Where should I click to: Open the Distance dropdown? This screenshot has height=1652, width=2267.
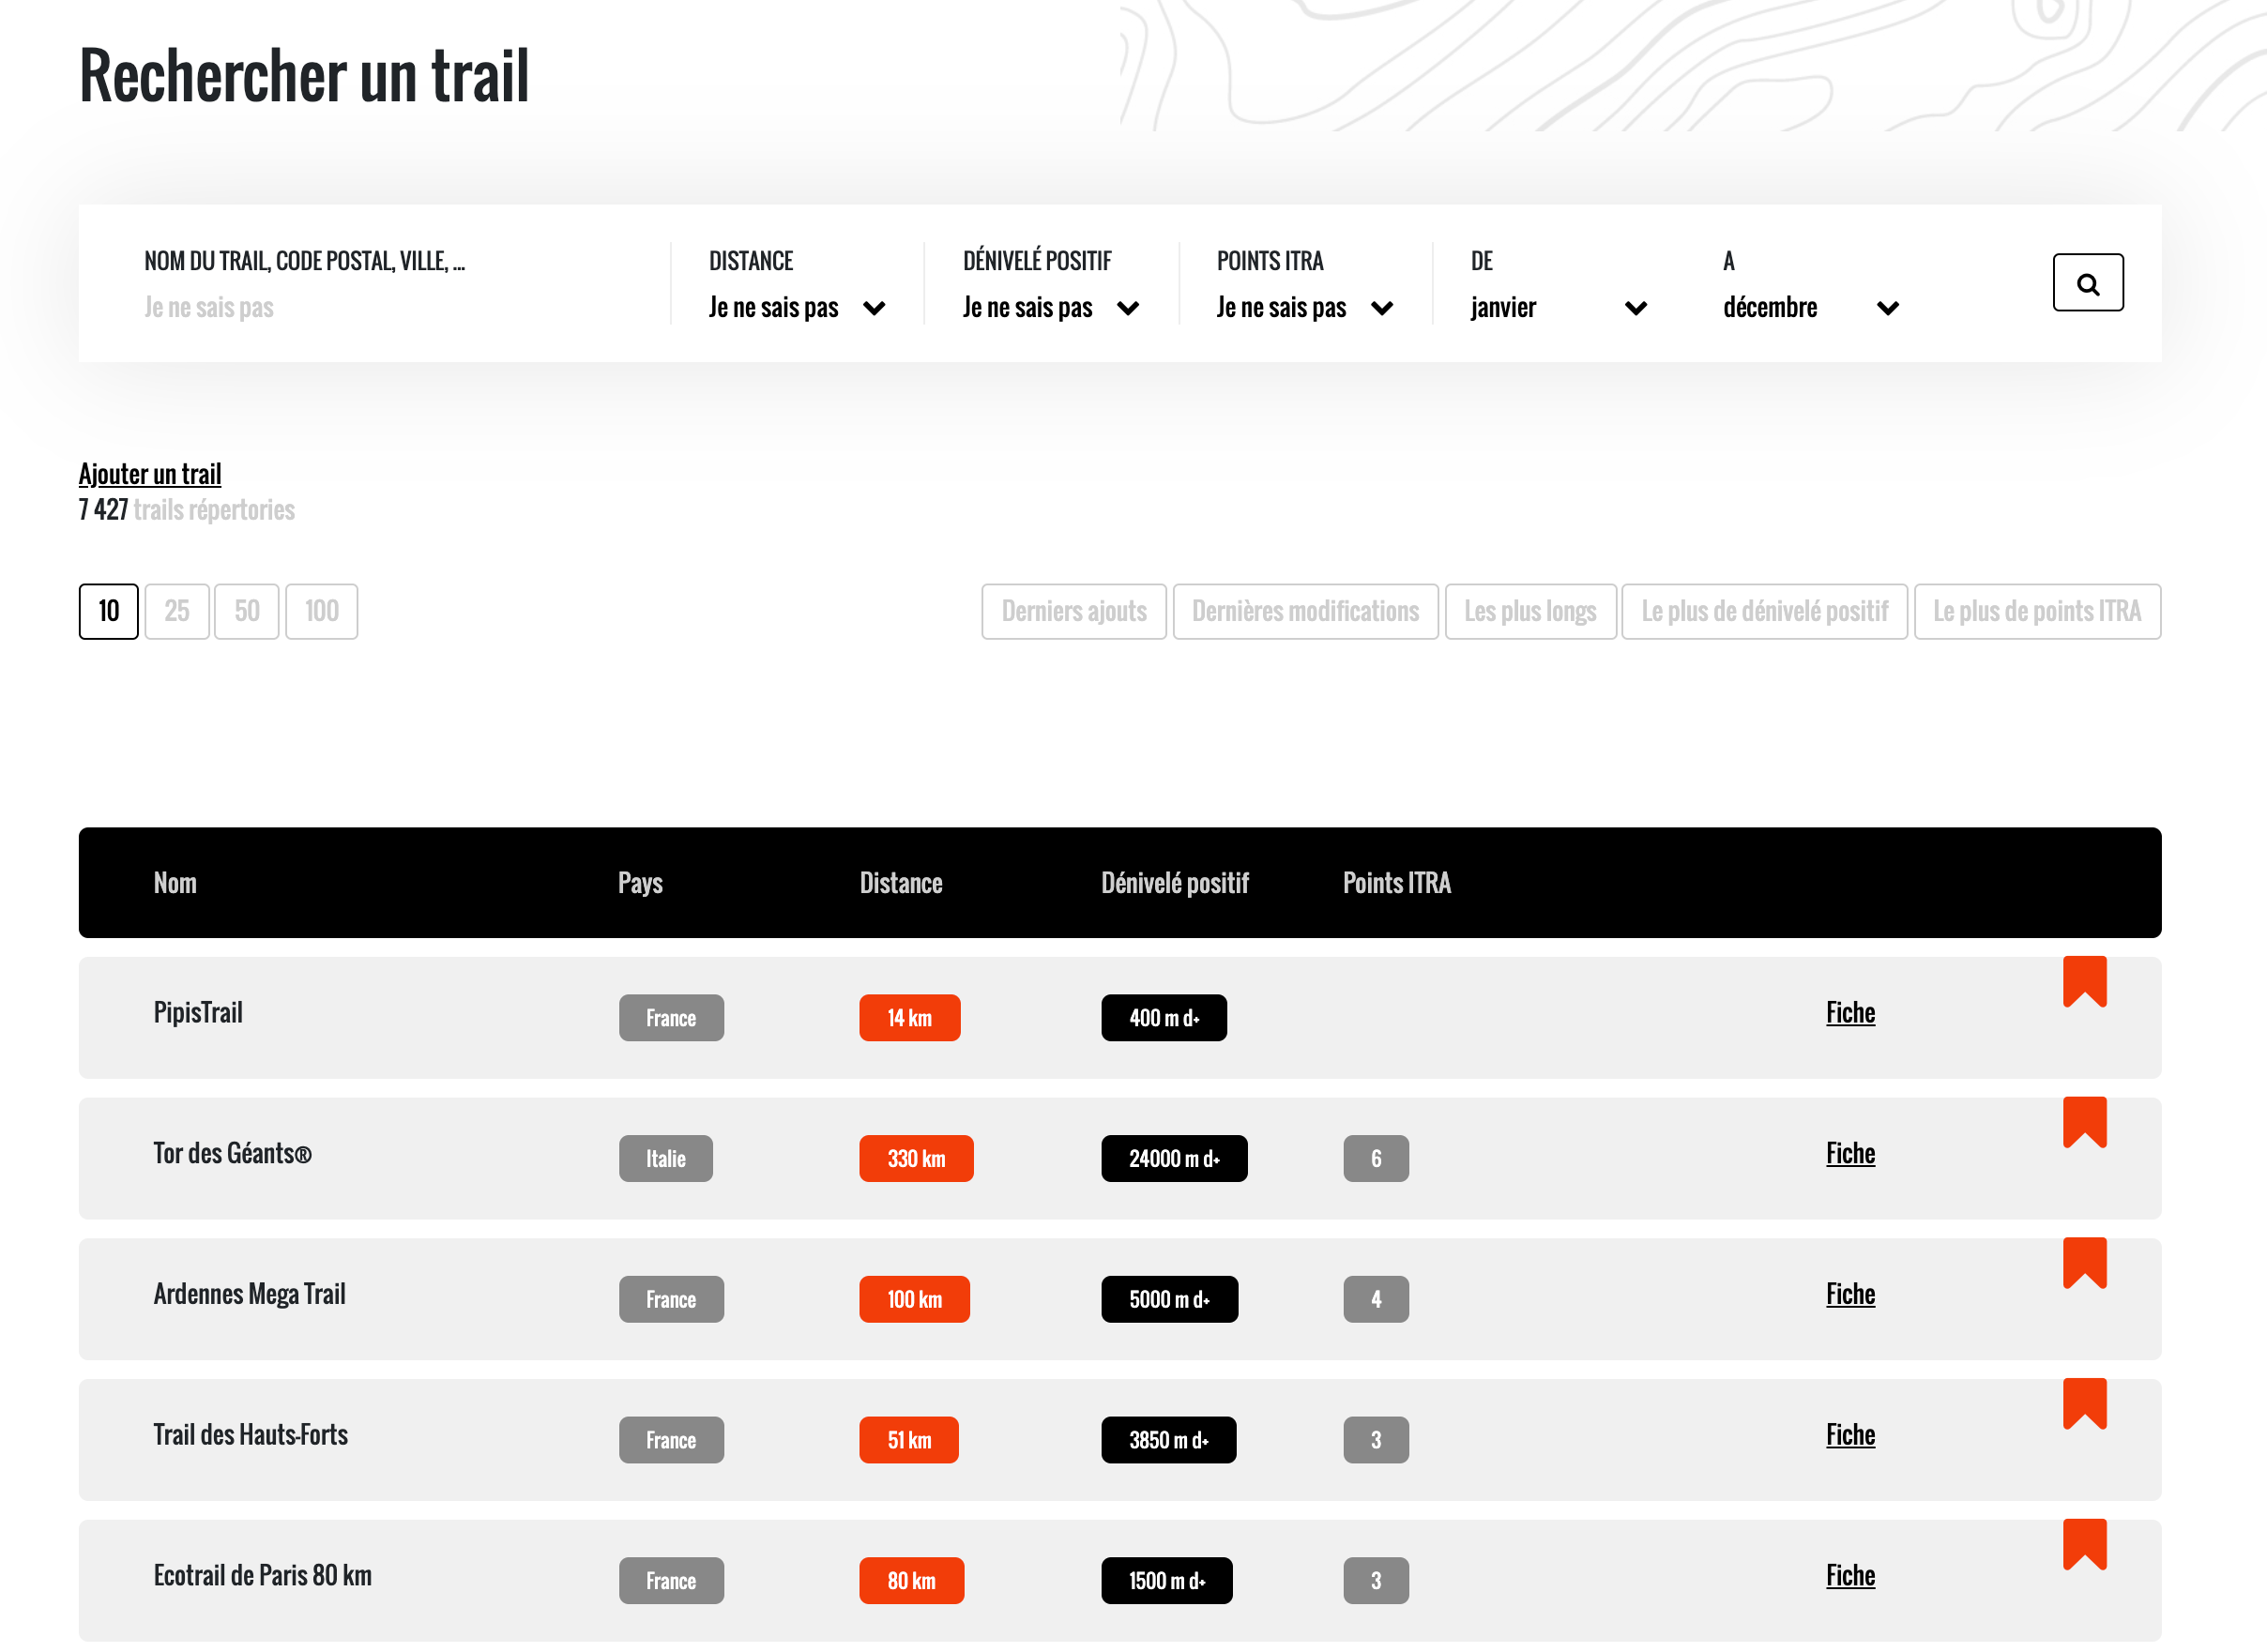797,307
